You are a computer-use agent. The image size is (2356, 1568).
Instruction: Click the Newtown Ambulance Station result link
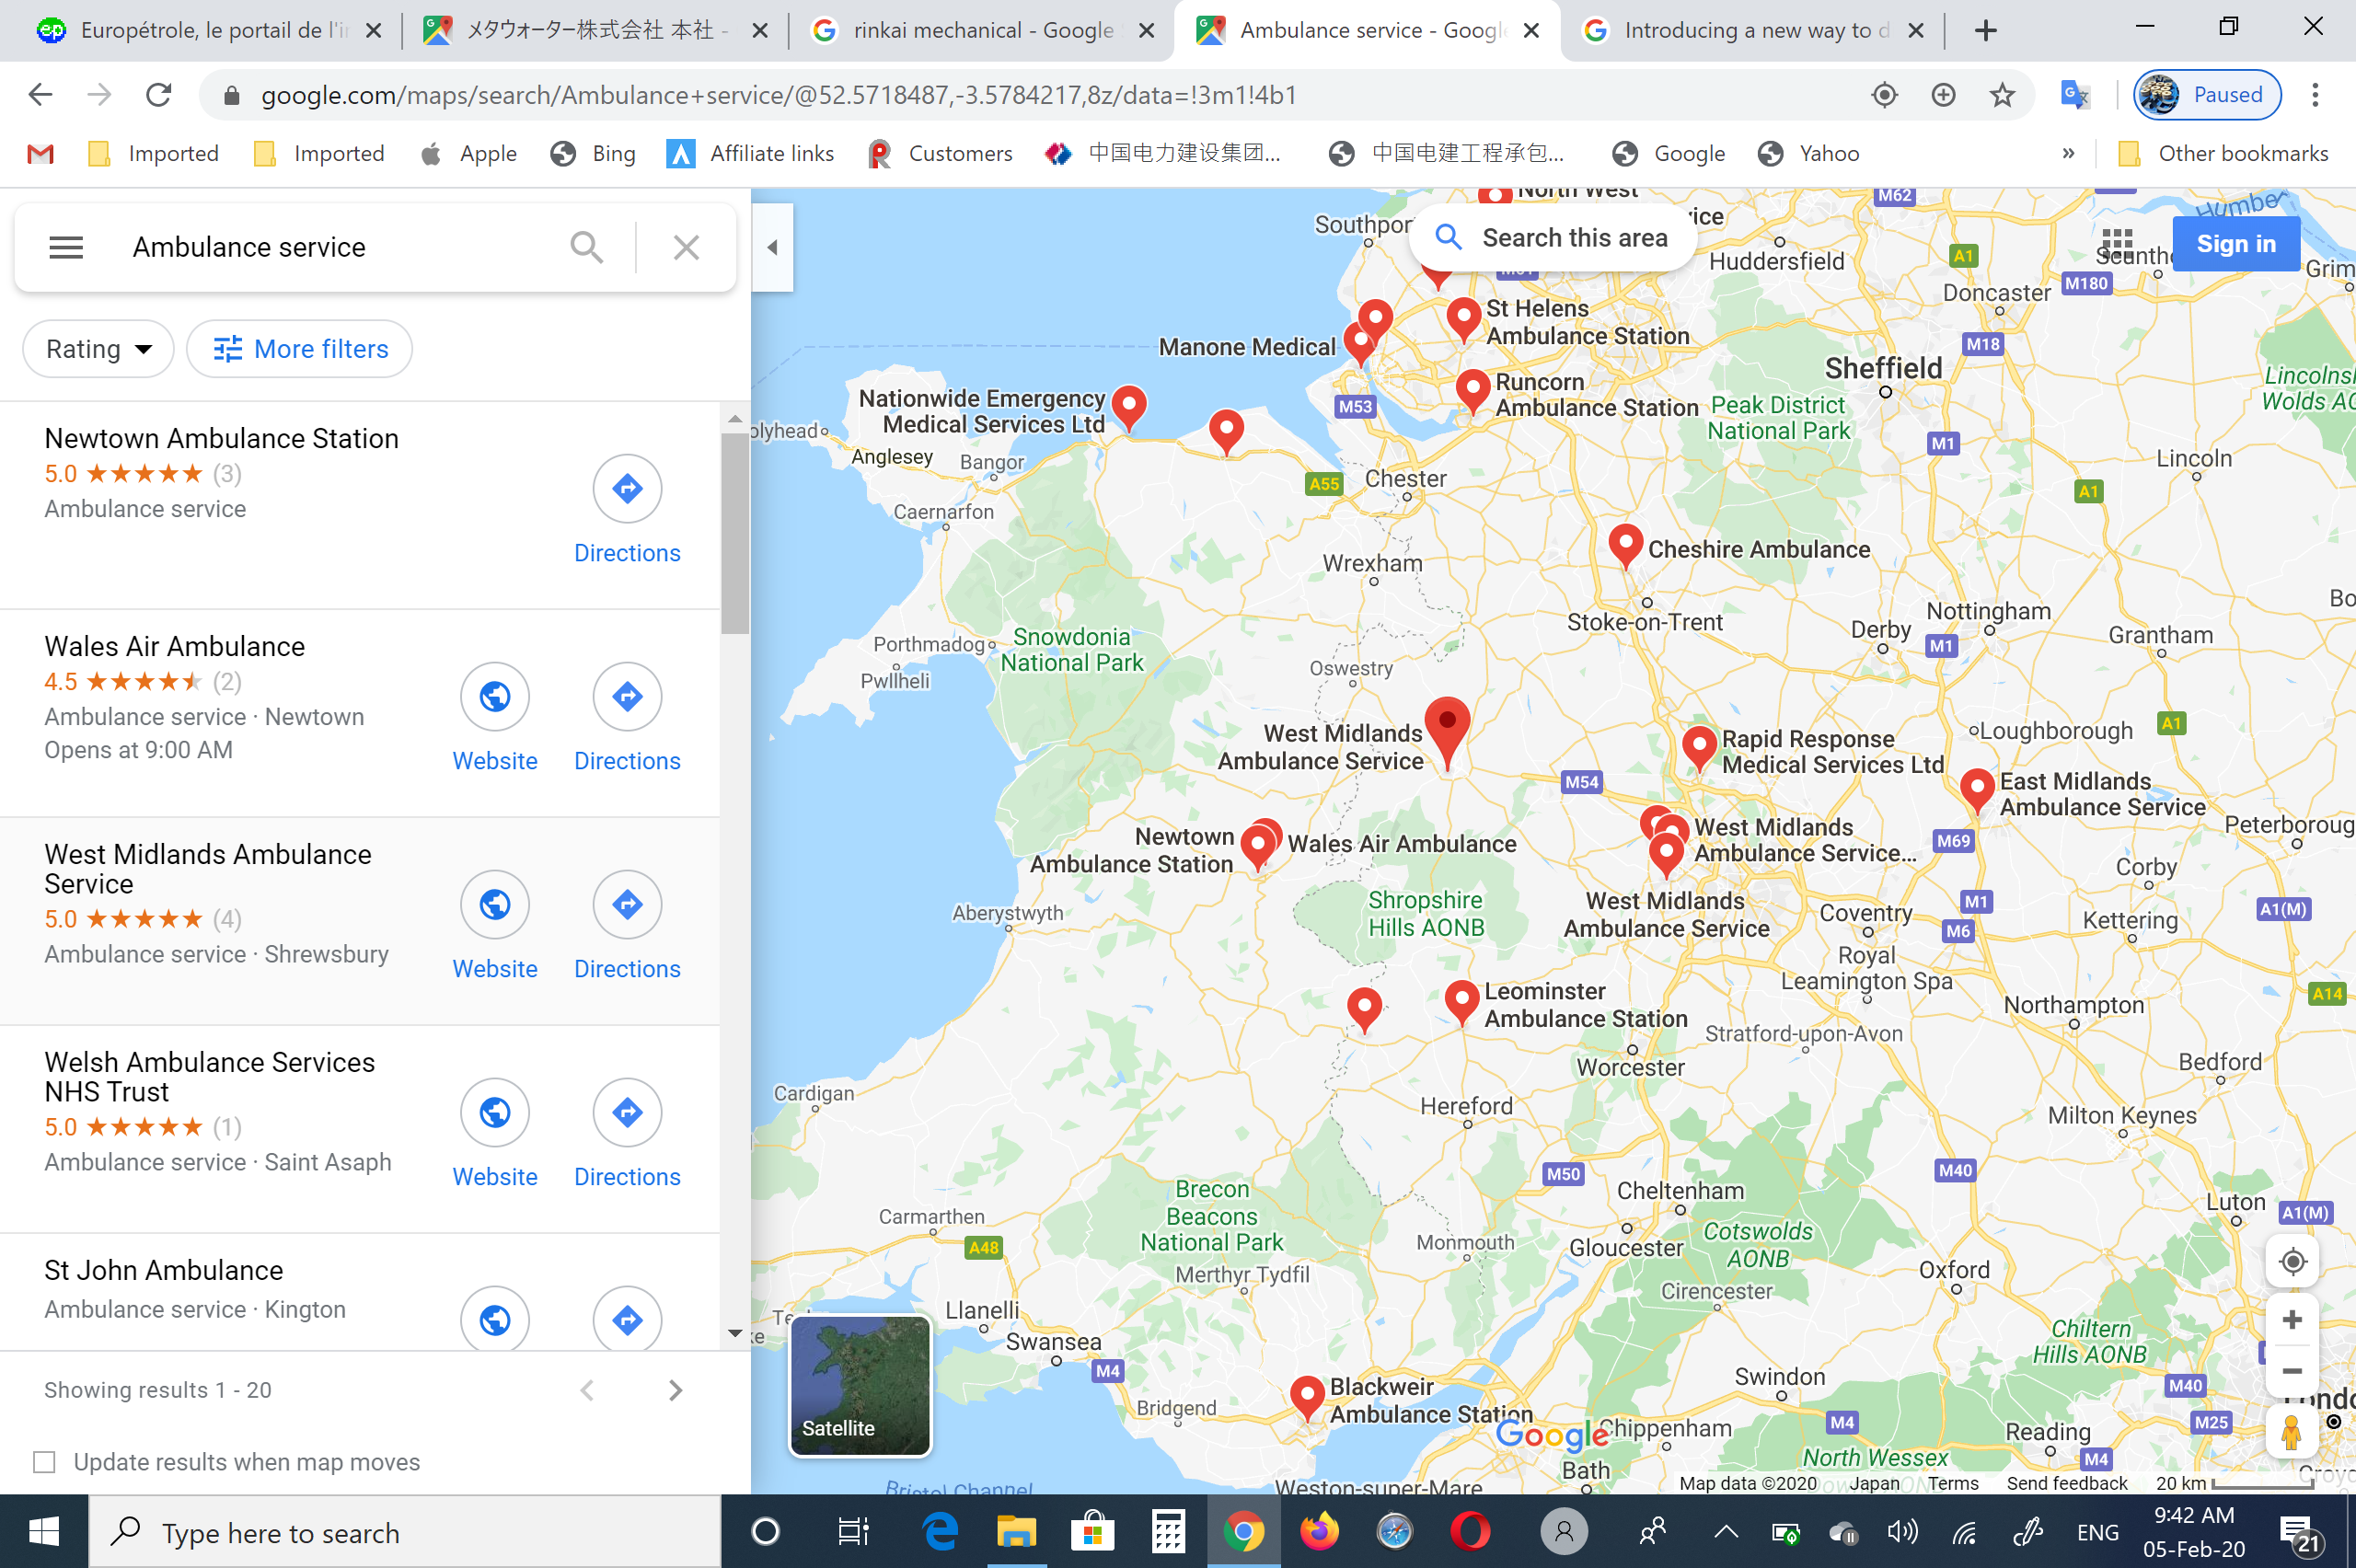[x=223, y=437]
